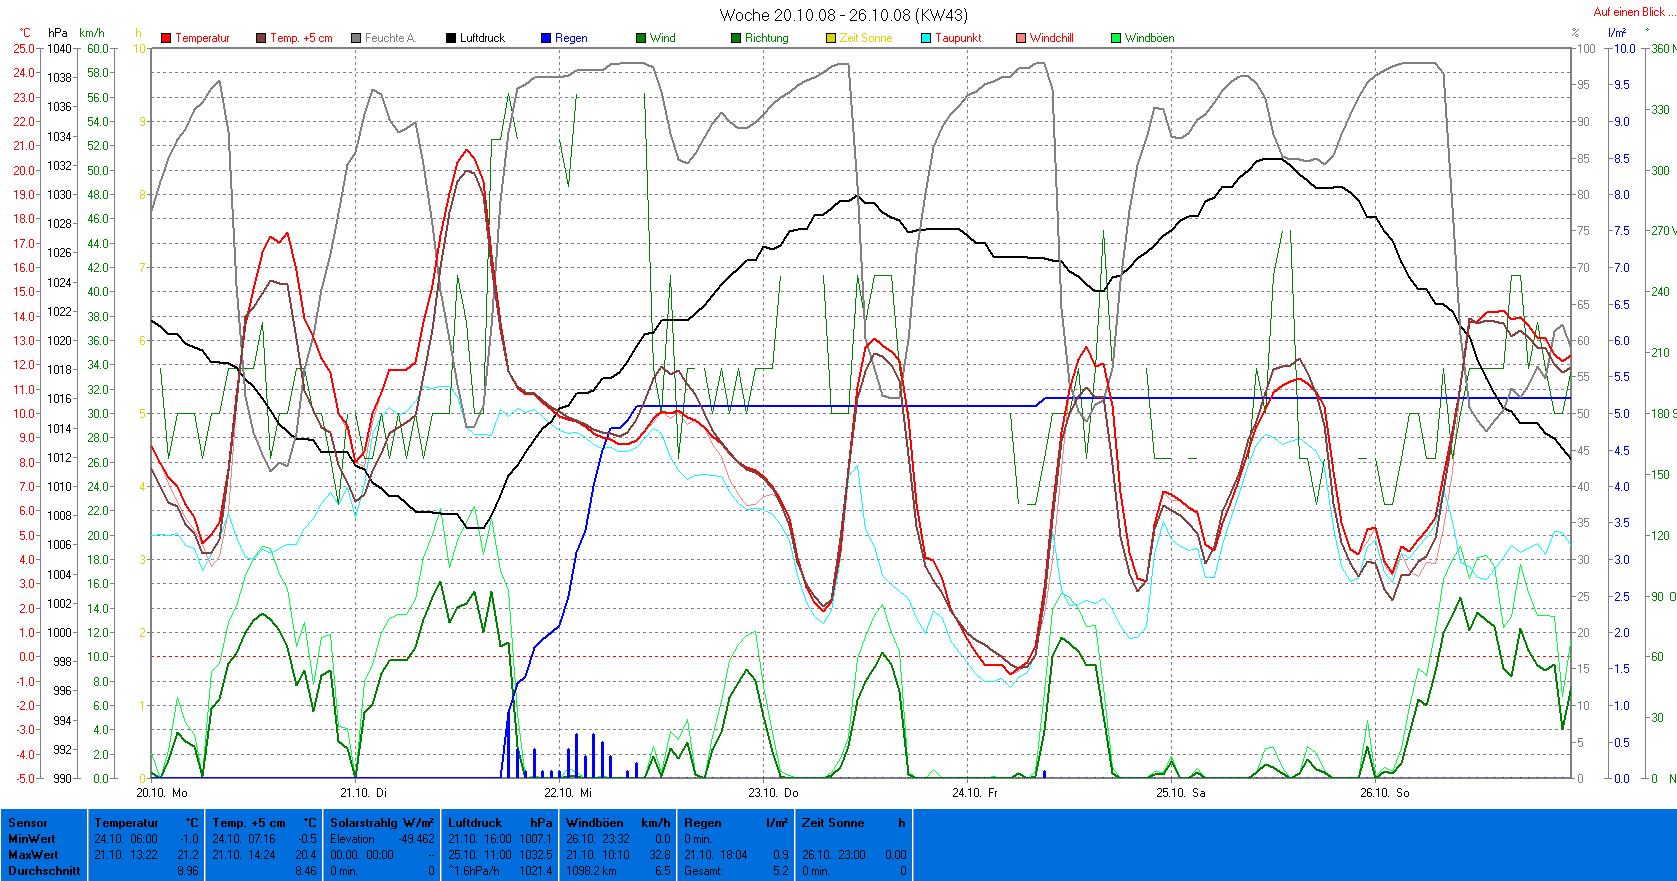Click the gray Feuchte A. legend square
1677x881 pixels.
356,38
